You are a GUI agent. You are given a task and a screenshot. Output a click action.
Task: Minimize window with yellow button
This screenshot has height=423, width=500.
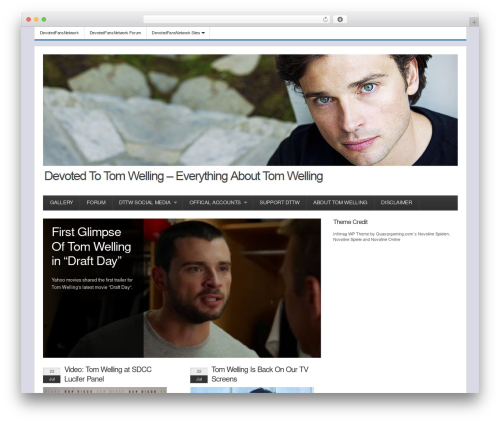[x=36, y=20]
